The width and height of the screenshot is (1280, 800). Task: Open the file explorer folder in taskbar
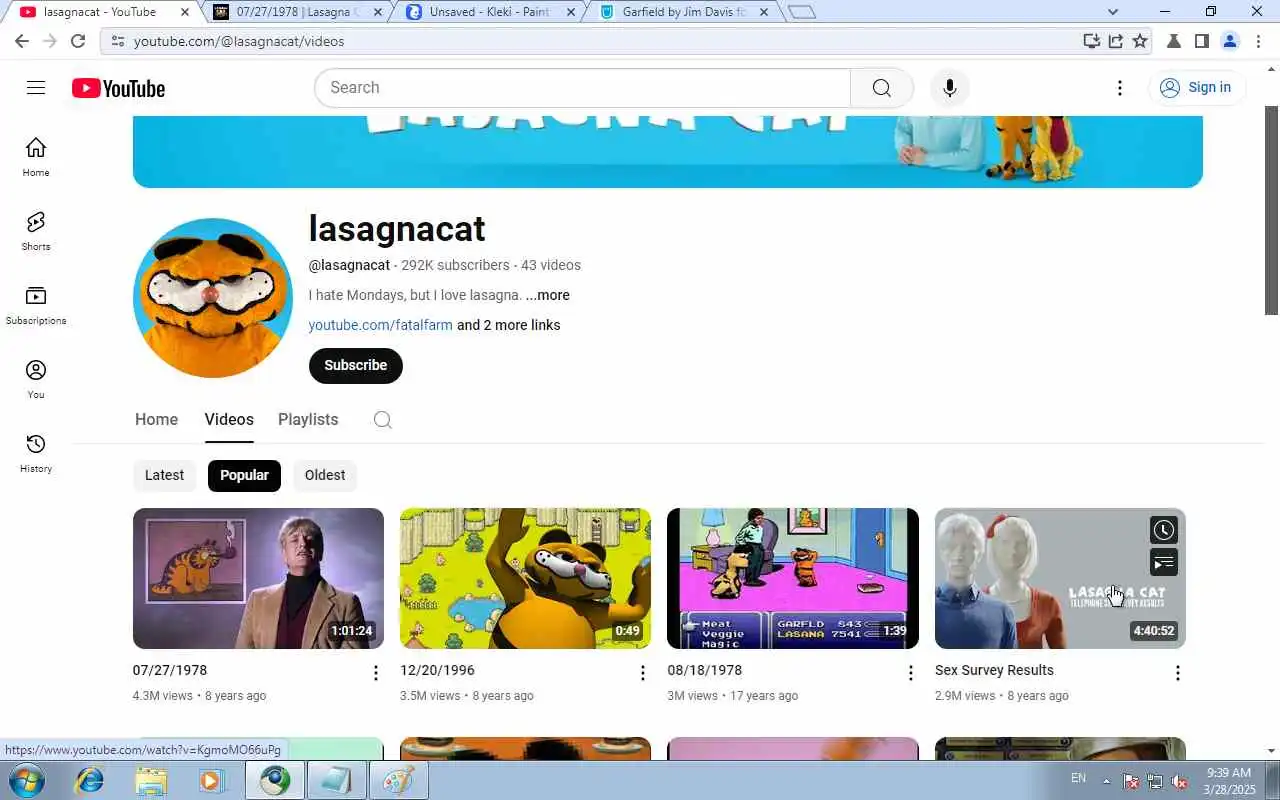click(x=151, y=780)
